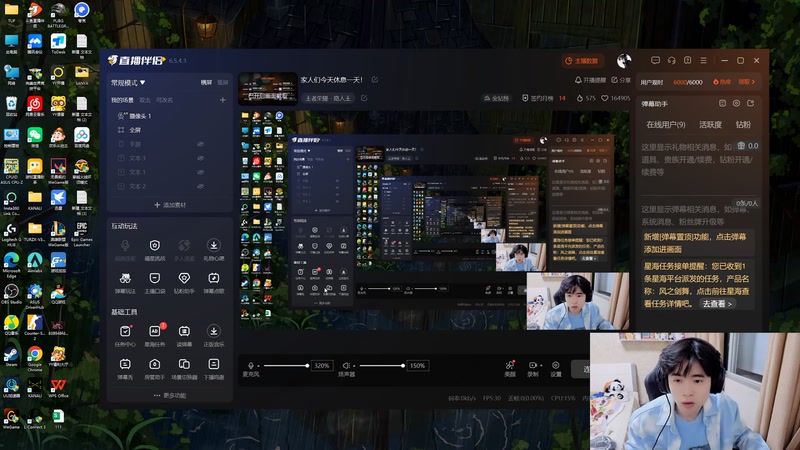This screenshot has width=800, height=450.
Task: Open the 正版音乐 music tool
Action: (x=214, y=336)
